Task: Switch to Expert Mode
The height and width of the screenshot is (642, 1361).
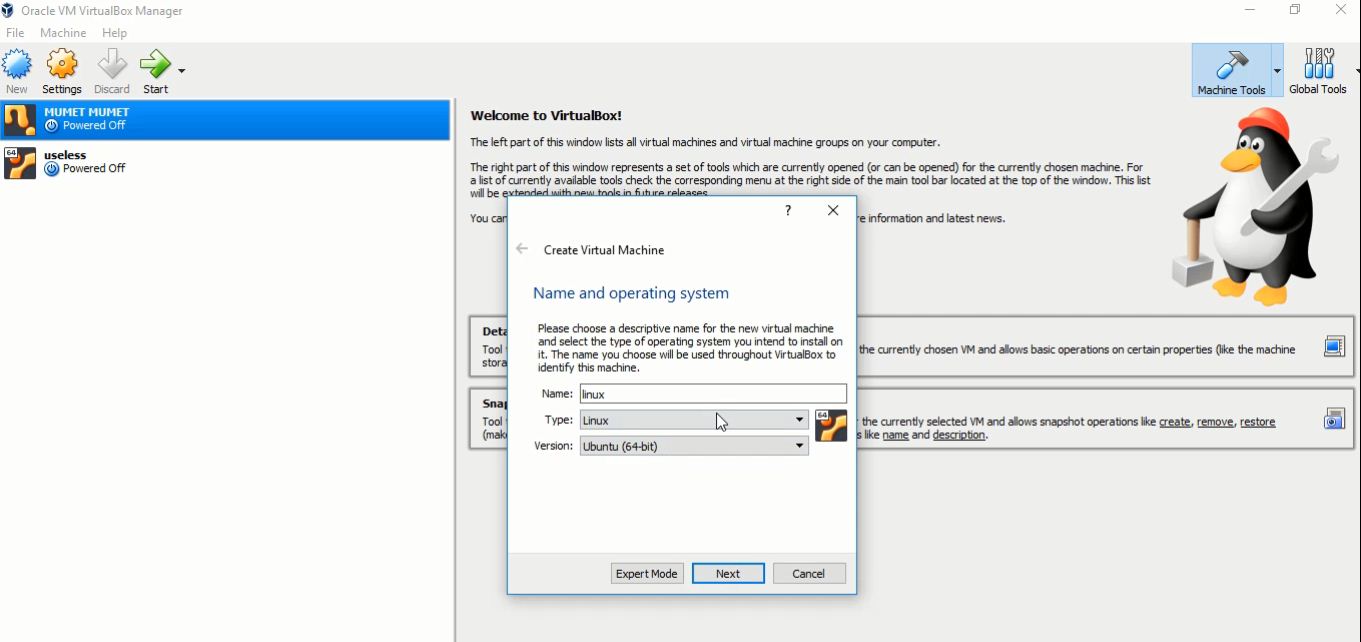Action: click(x=647, y=573)
